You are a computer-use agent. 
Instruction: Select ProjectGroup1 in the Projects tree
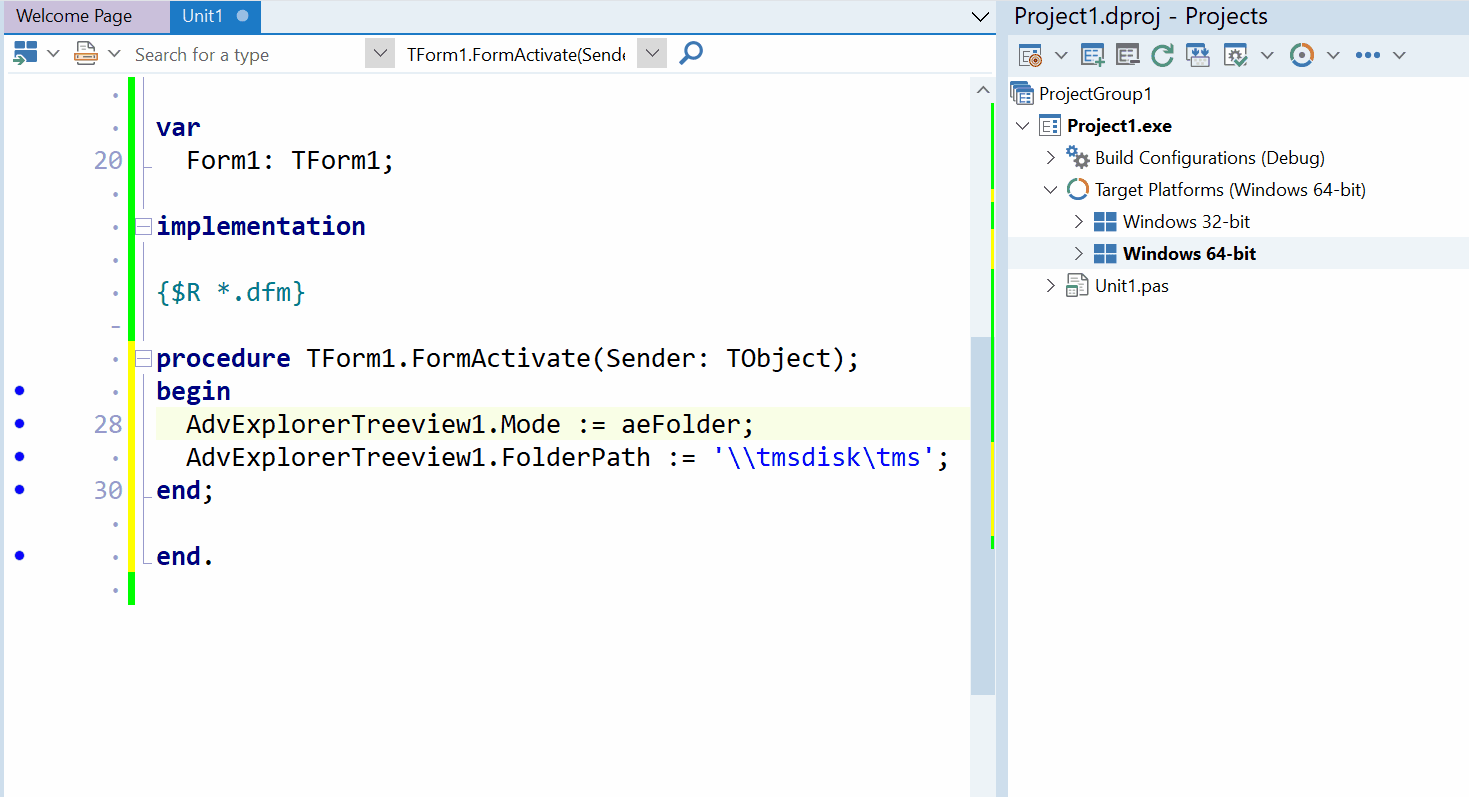[1095, 93]
